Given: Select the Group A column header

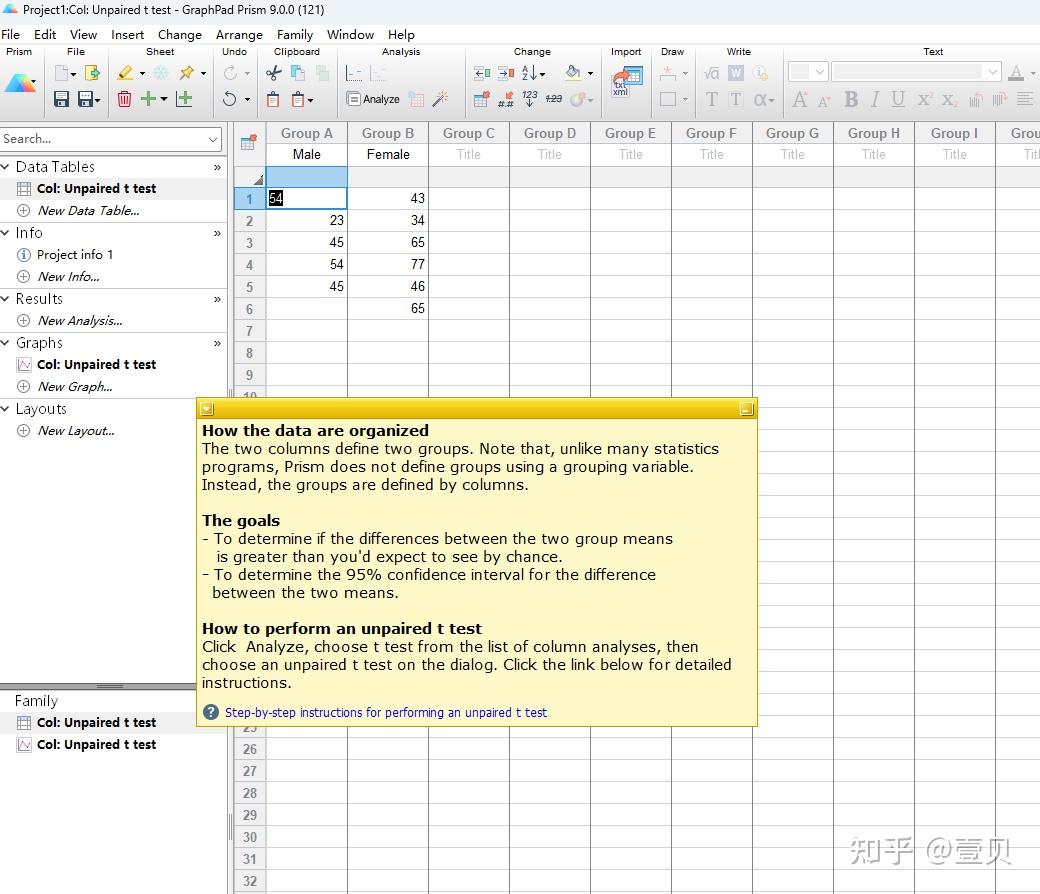Looking at the screenshot, I should [306, 133].
